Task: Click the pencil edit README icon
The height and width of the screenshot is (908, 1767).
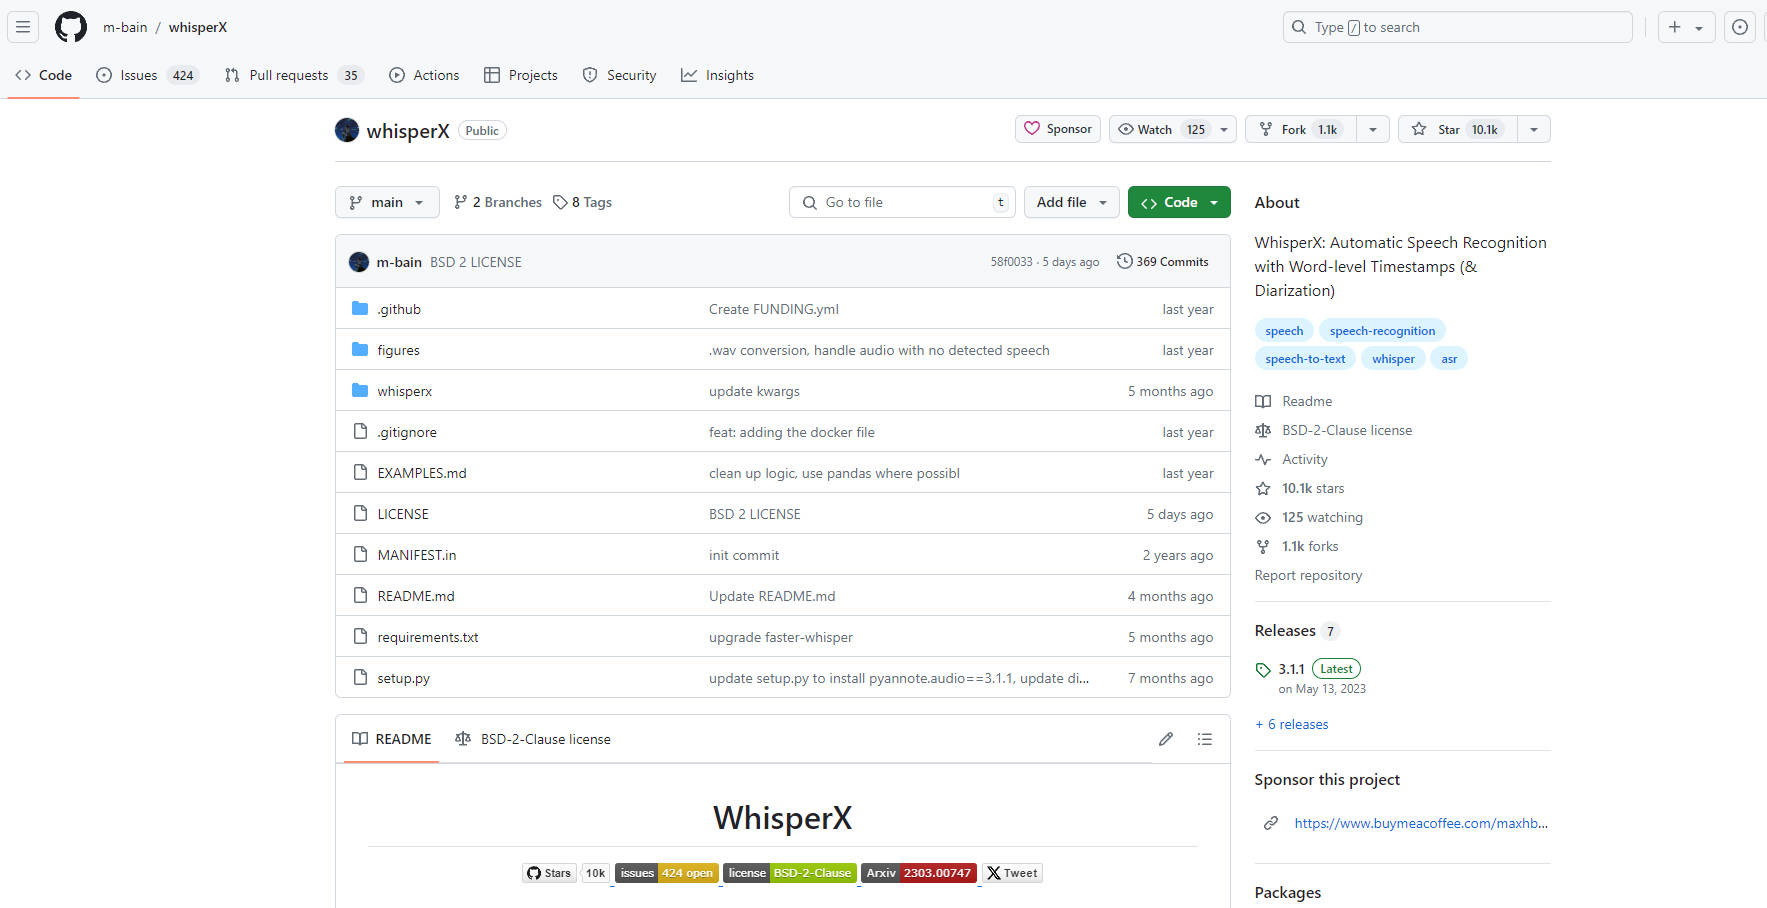Action: (x=1165, y=739)
